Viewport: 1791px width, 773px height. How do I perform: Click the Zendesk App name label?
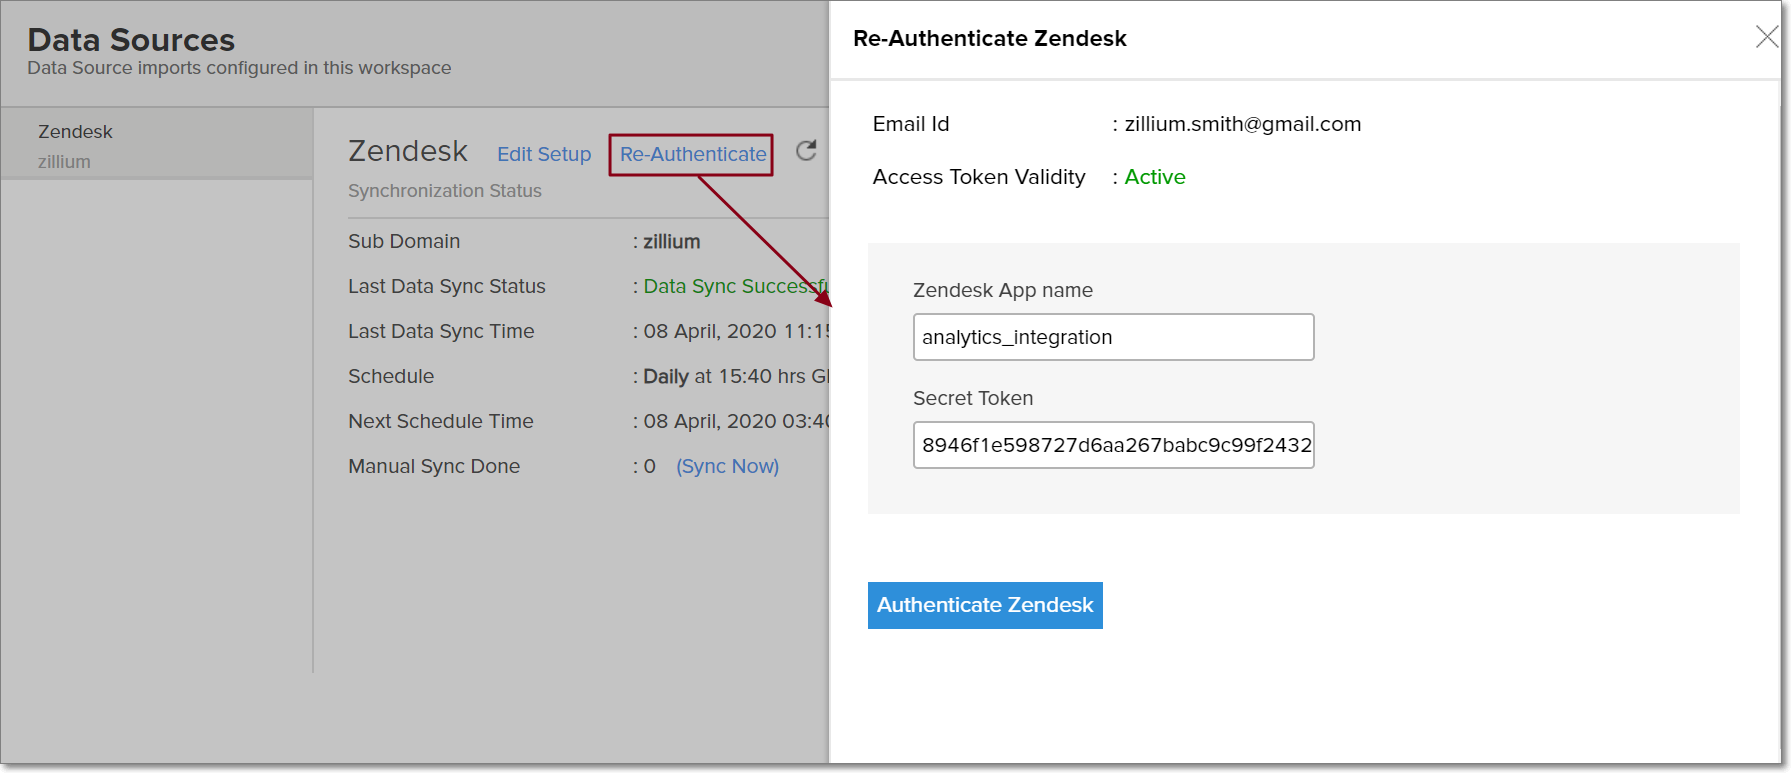pos(1002,290)
